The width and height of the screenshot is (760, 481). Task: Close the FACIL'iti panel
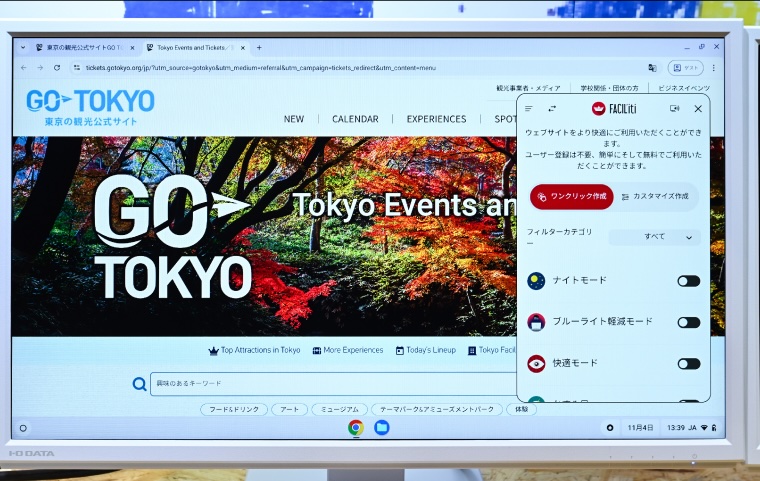698,109
